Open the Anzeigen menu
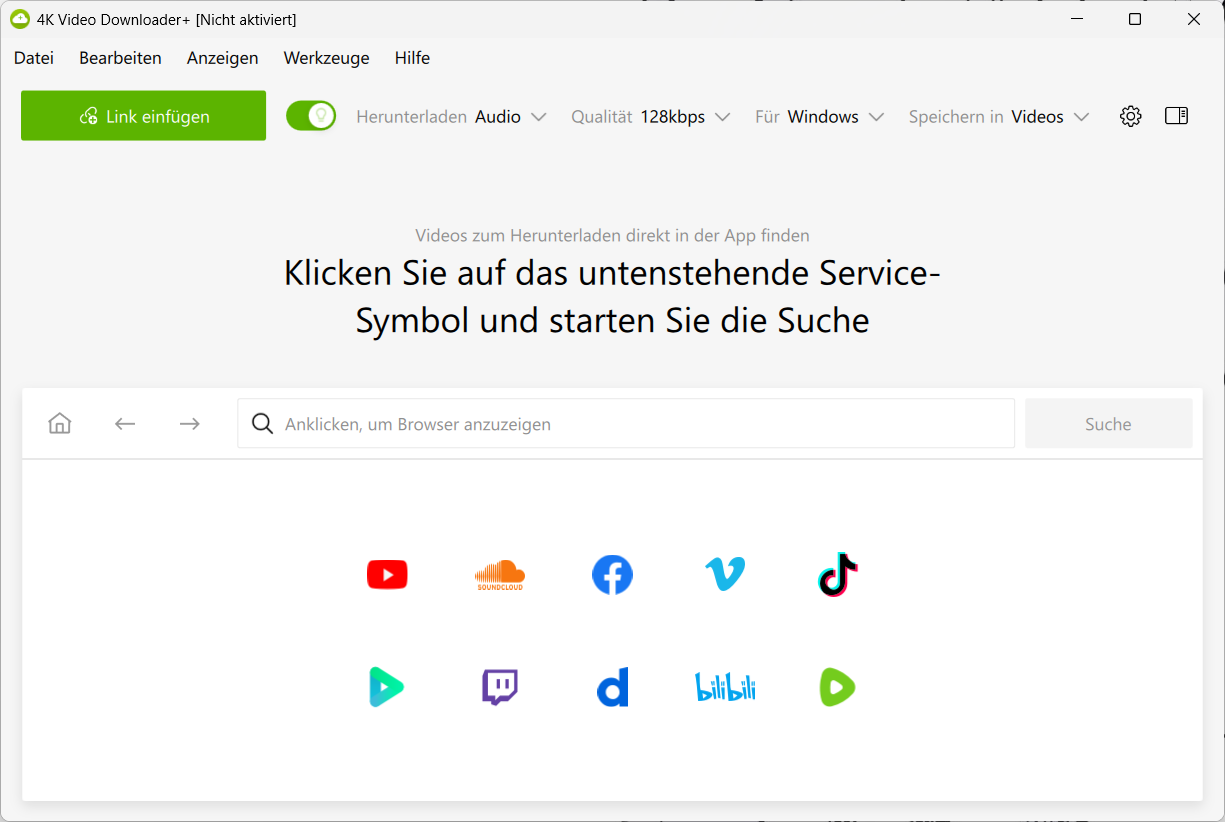This screenshot has height=822, width=1225. (x=222, y=58)
